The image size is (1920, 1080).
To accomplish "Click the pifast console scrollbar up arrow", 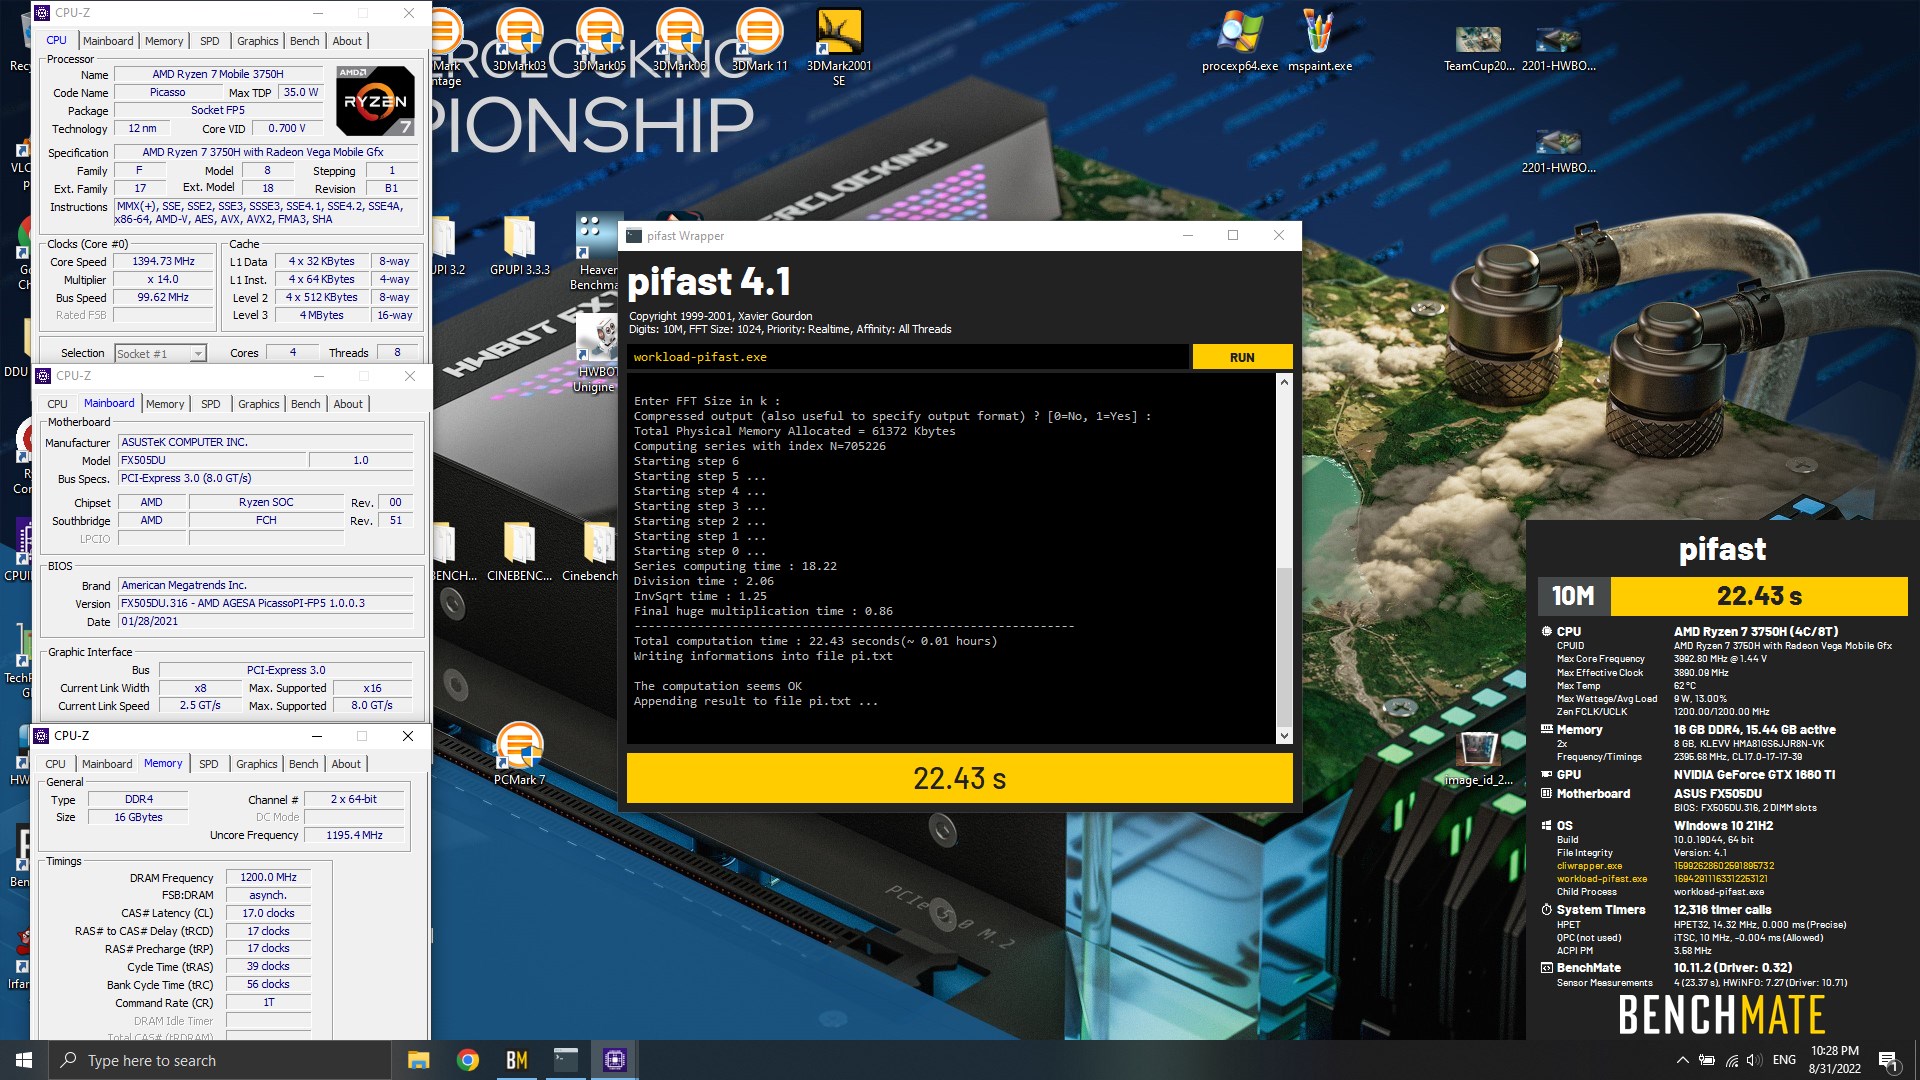I will coord(1284,382).
